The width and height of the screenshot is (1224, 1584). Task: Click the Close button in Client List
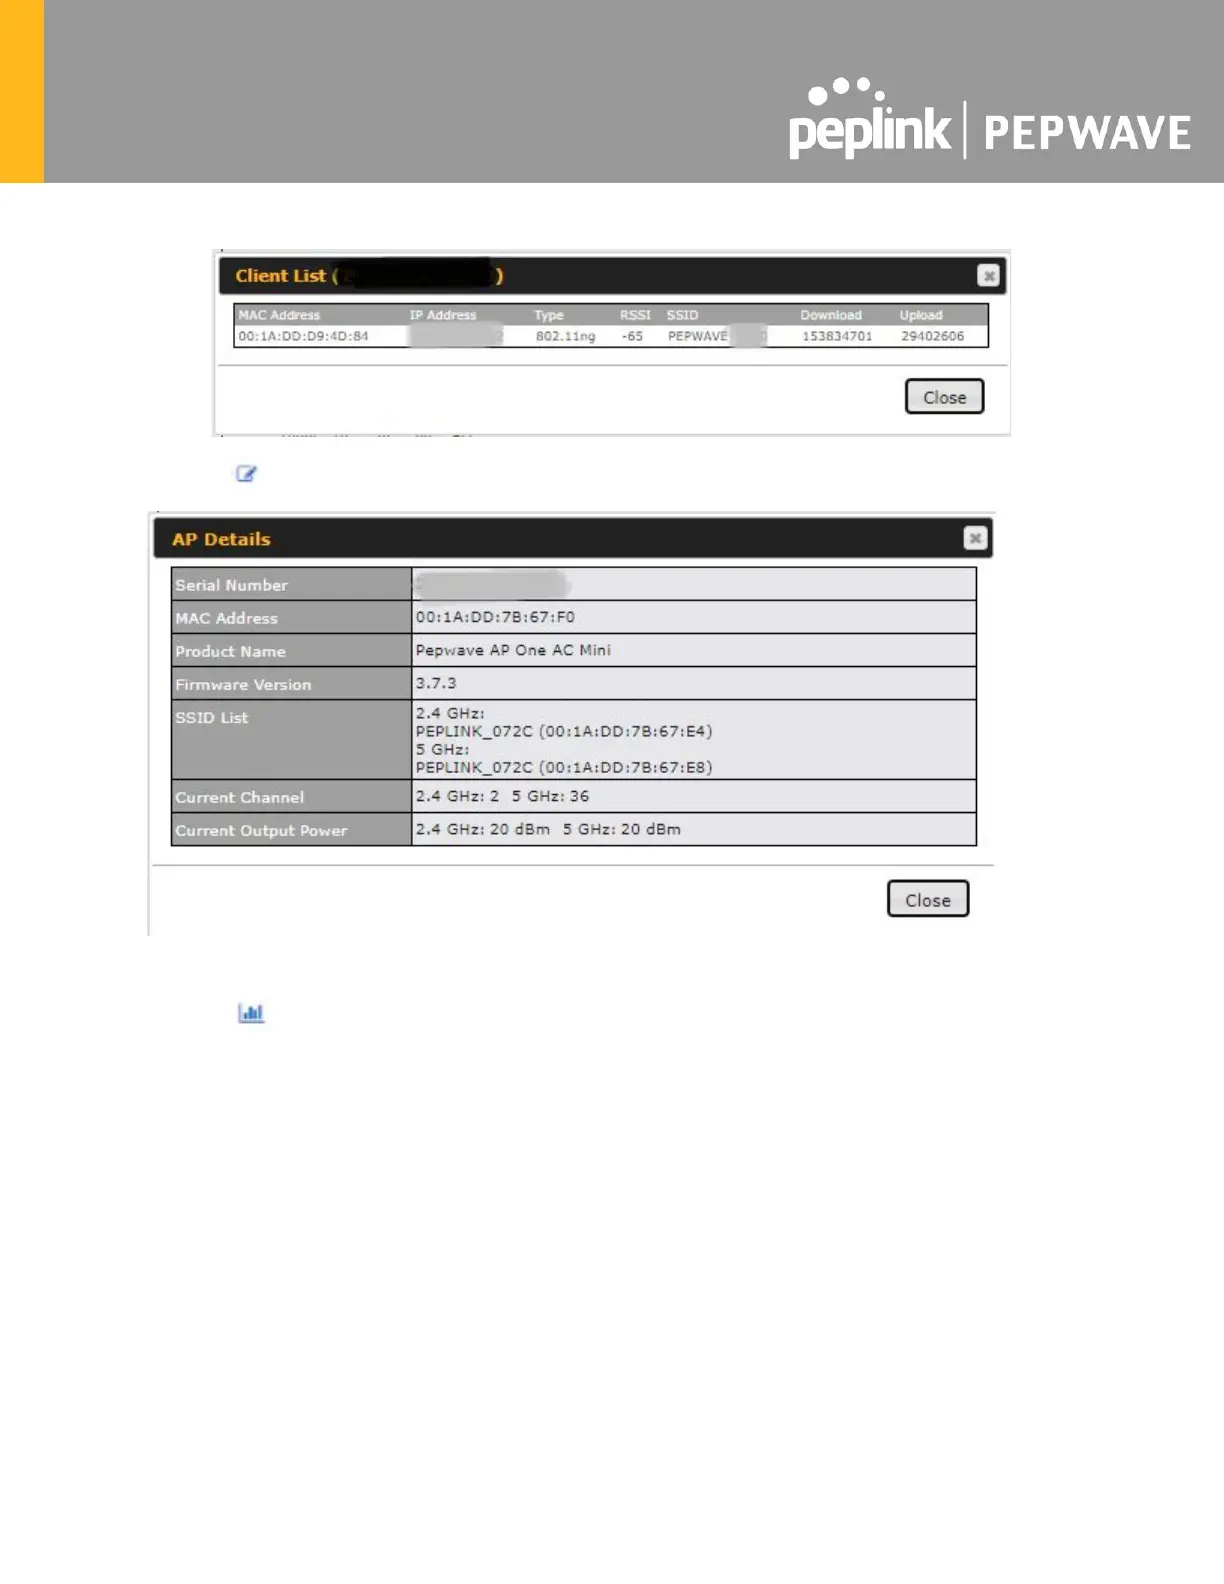coord(945,397)
